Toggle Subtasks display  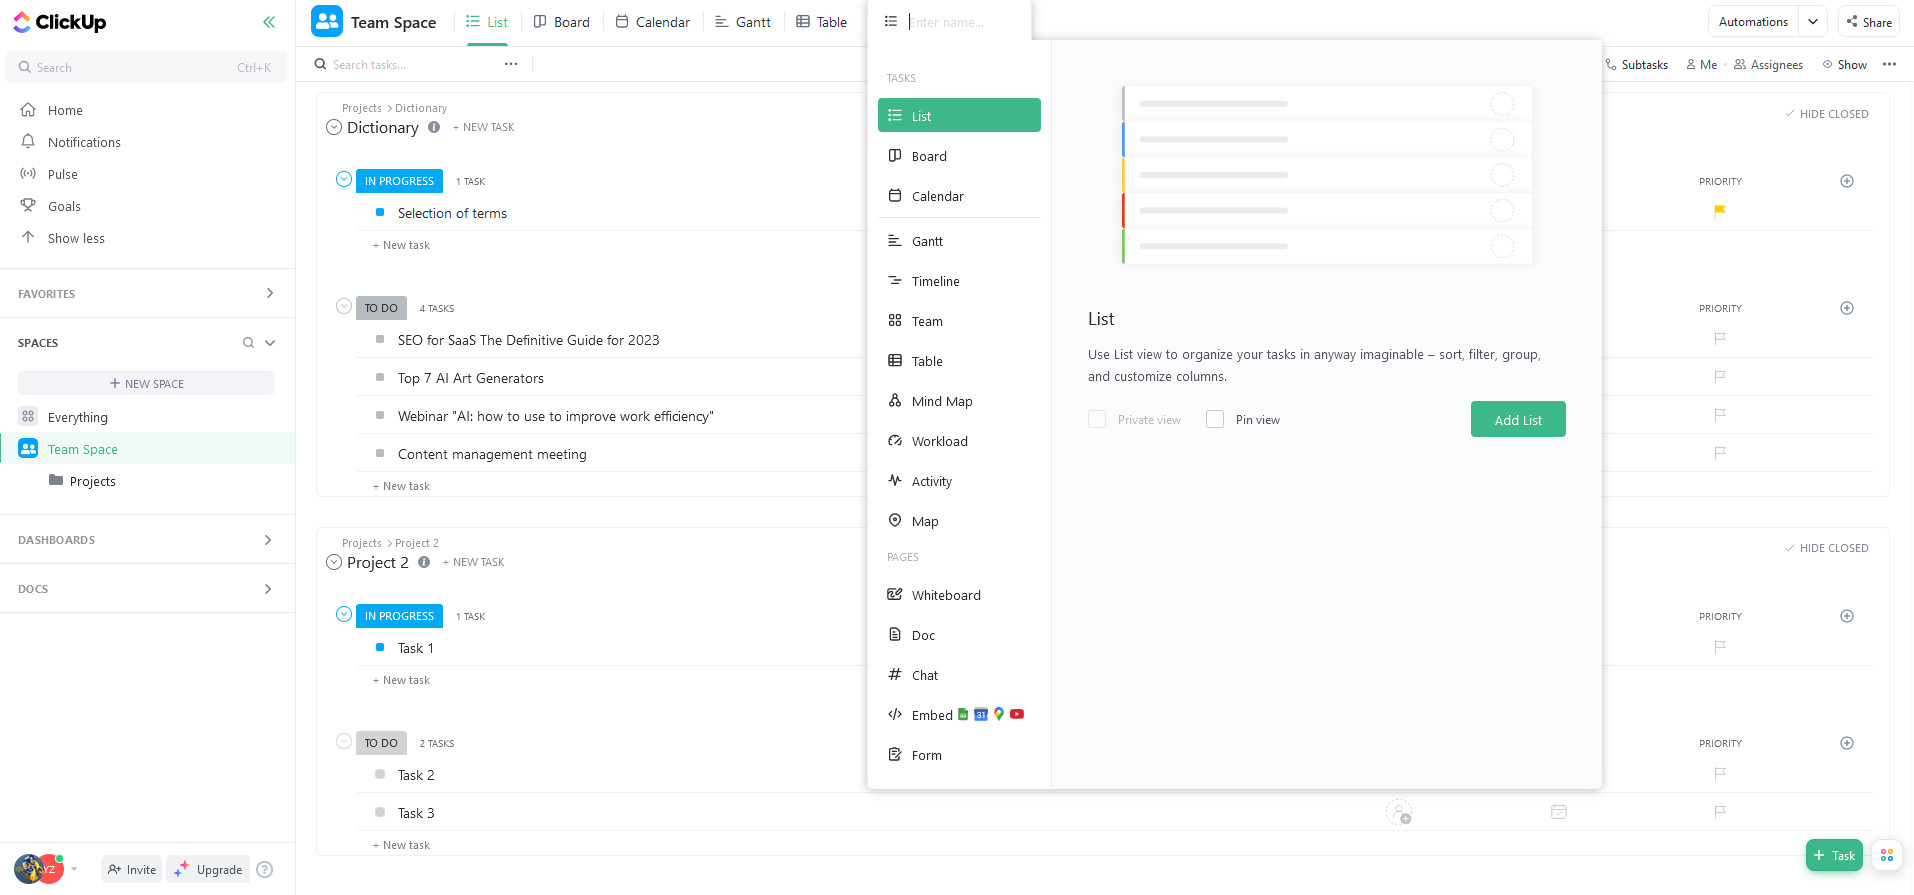(1636, 64)
